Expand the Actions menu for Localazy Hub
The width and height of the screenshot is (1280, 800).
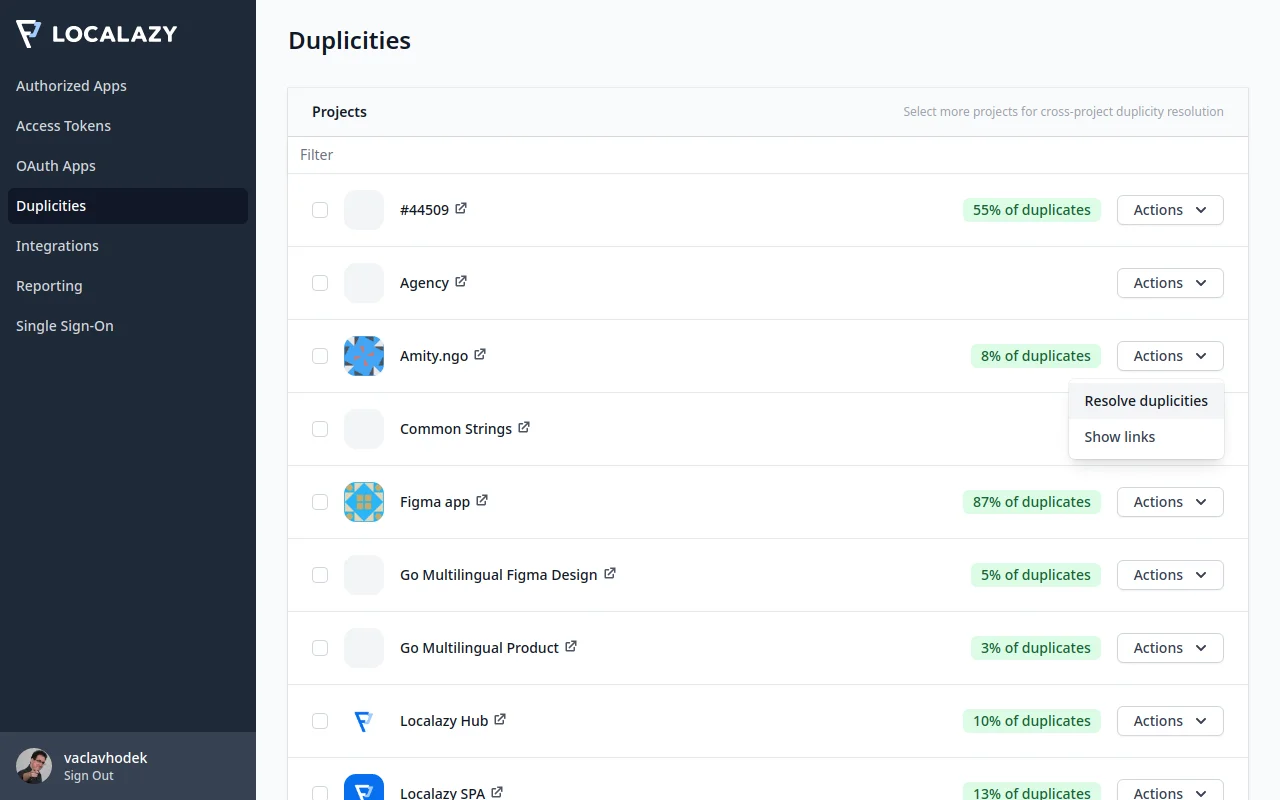1170,721
